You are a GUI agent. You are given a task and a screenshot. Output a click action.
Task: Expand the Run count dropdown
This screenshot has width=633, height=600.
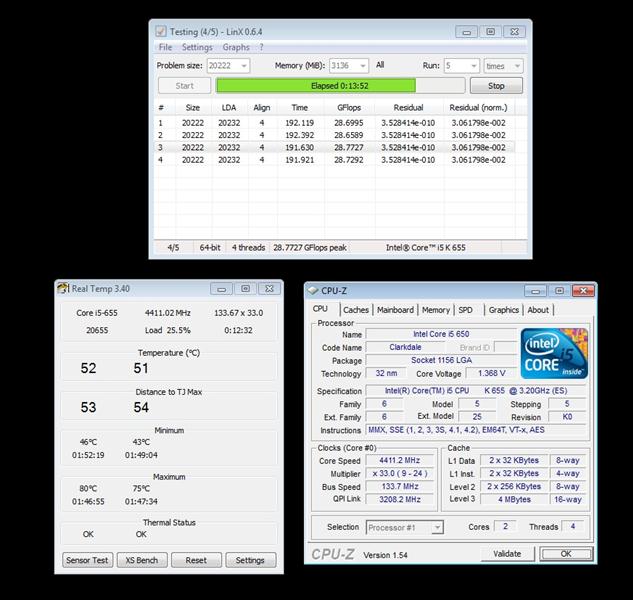(x=473, y=66)
